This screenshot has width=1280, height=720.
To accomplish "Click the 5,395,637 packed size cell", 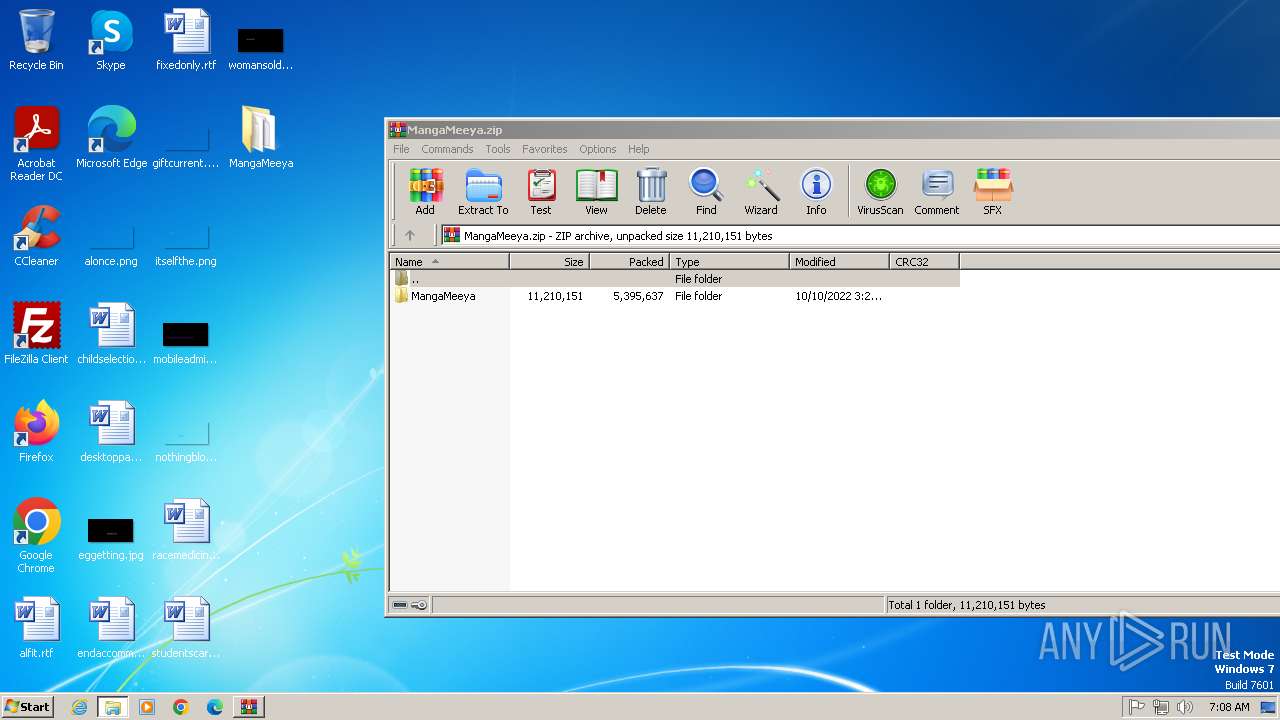I will coord(638,296).
